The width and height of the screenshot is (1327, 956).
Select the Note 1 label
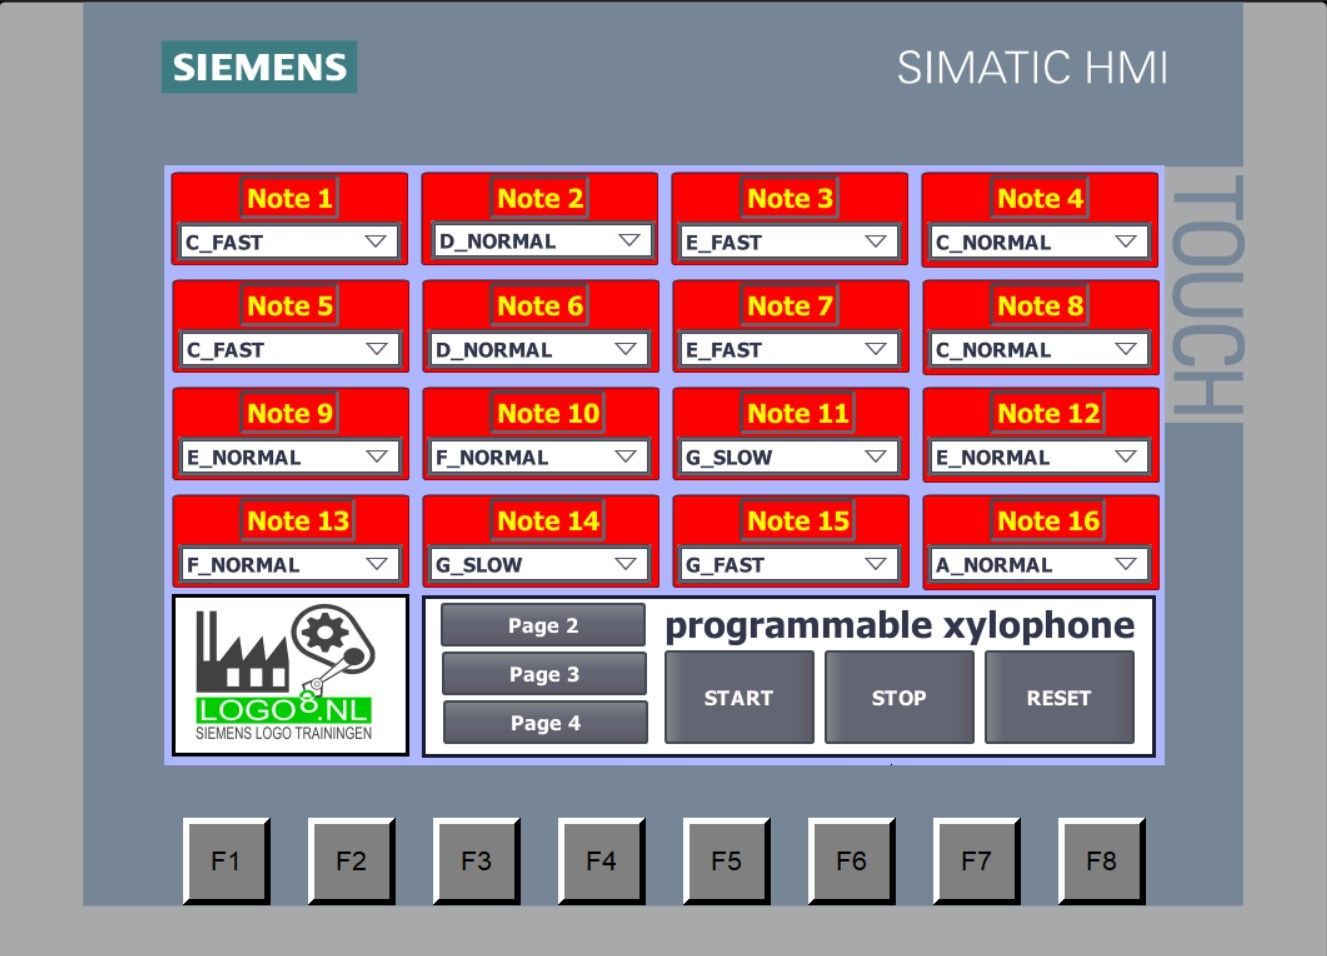[290, 198]
